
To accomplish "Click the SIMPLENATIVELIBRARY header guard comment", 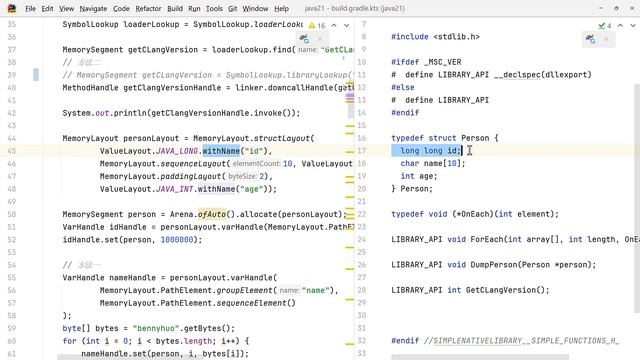I will [x=521, y=340].
